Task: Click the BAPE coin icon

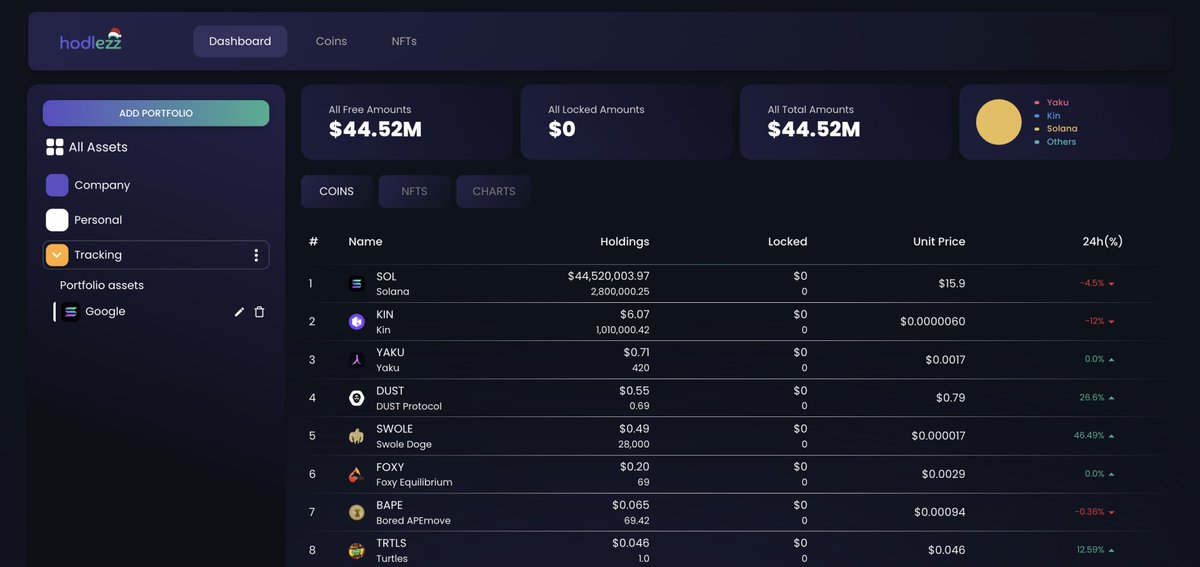Action: (x=356, y=512)
